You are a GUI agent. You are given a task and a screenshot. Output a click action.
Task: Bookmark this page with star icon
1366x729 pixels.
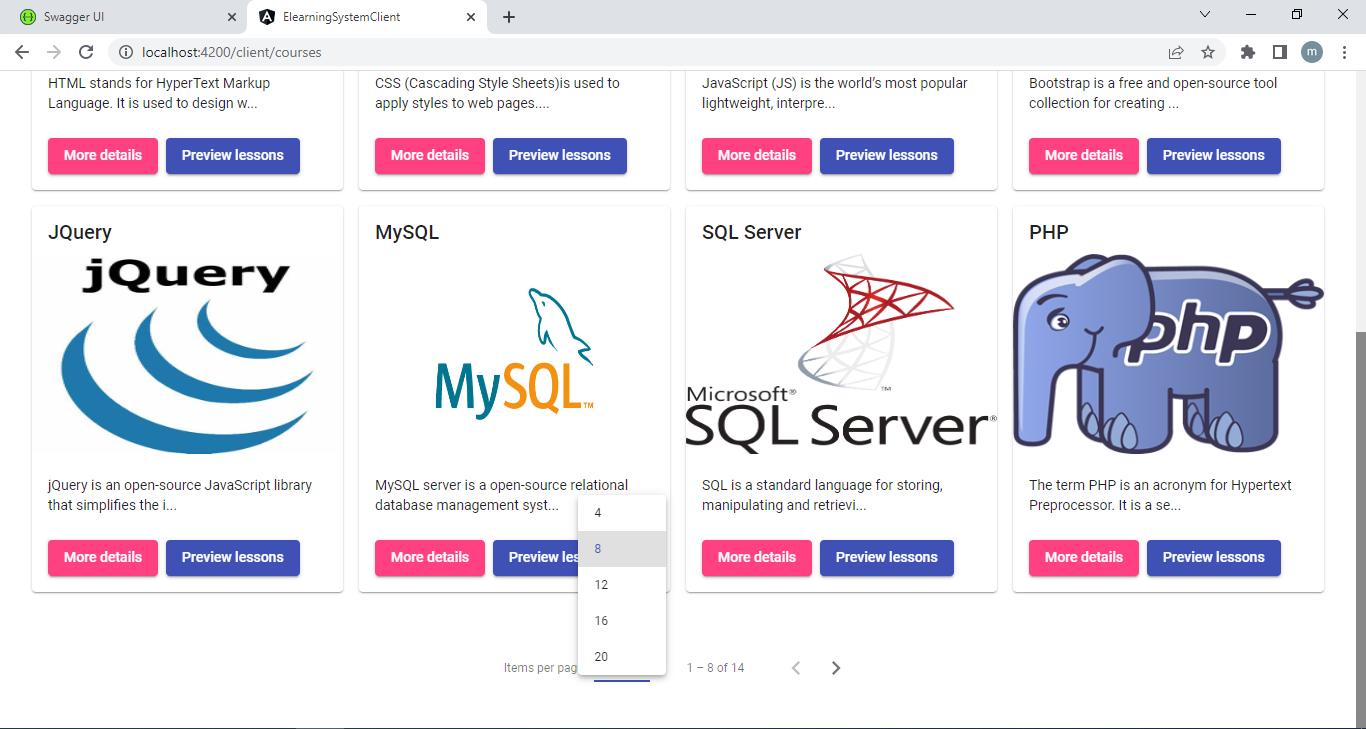pos(1208,52)
